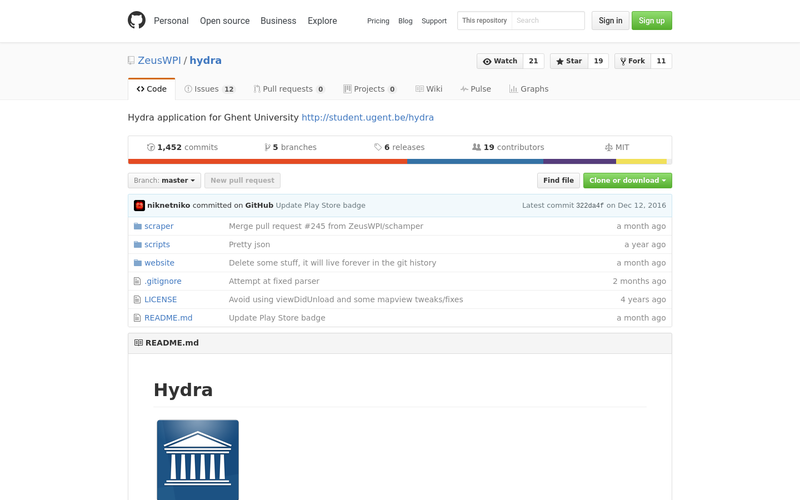This screenshot has width=800, height=500.
Task: Click the .gitignore file icon
Action: pyautogui.click(x=137, y=281)
